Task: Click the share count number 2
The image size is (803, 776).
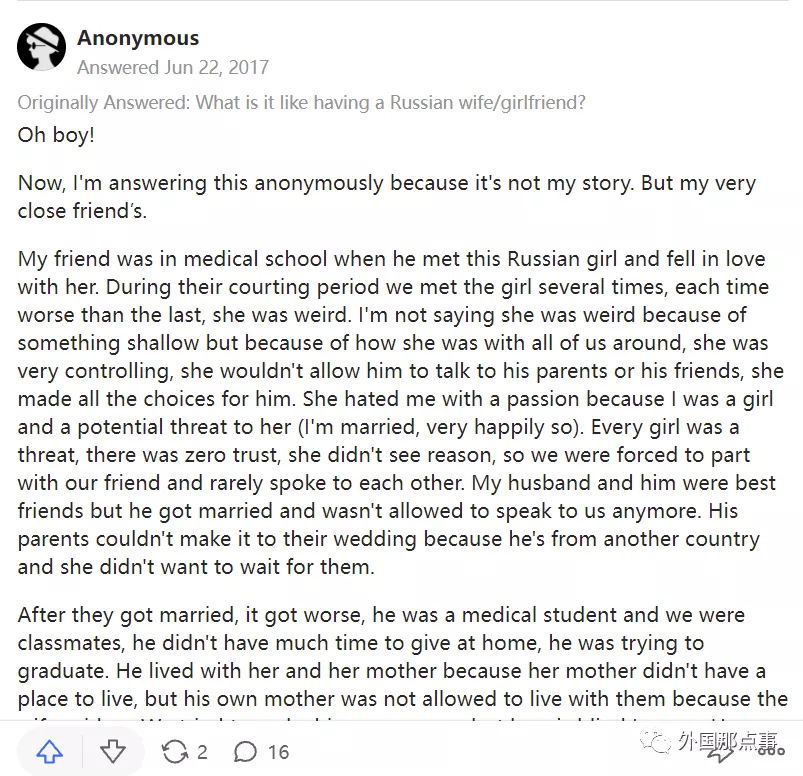Action: [x=202, y=752]
